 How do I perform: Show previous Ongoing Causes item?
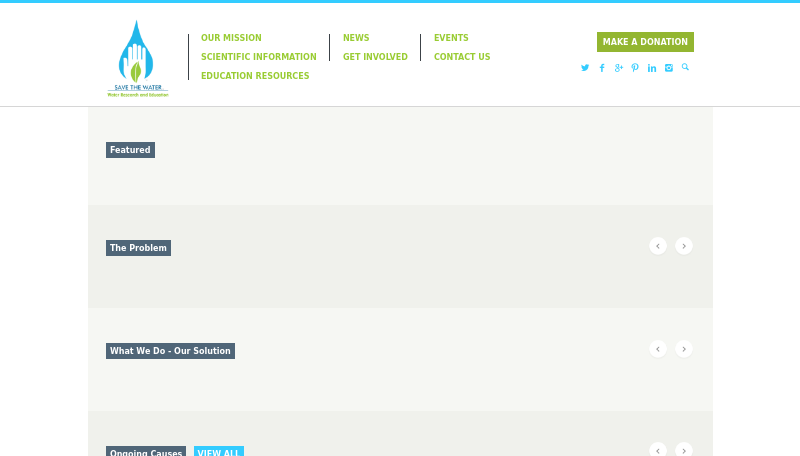tap(658, 450)
